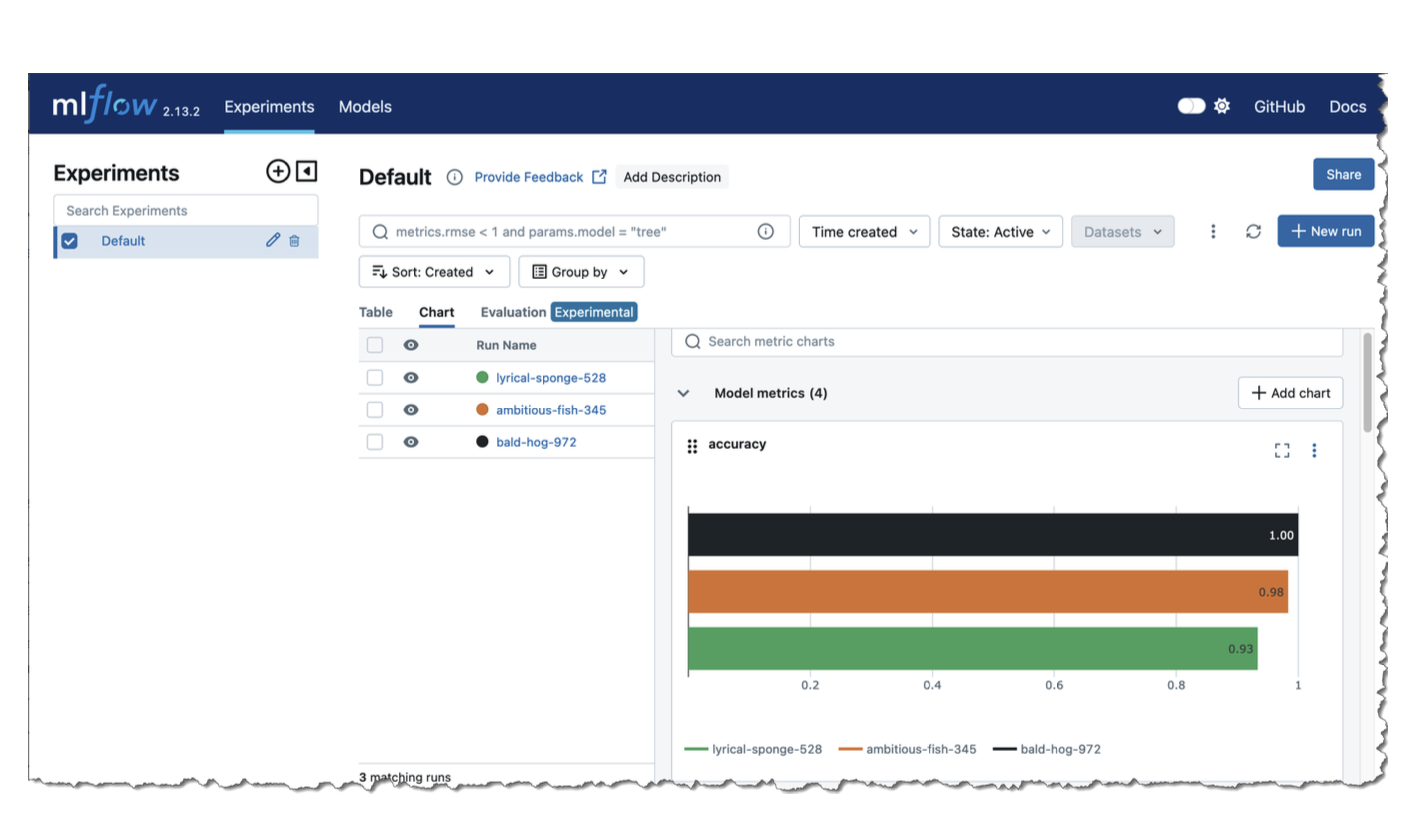1408x818 pixels.
Task: Click the Search metric charts field
Action: pos(1010,341)
